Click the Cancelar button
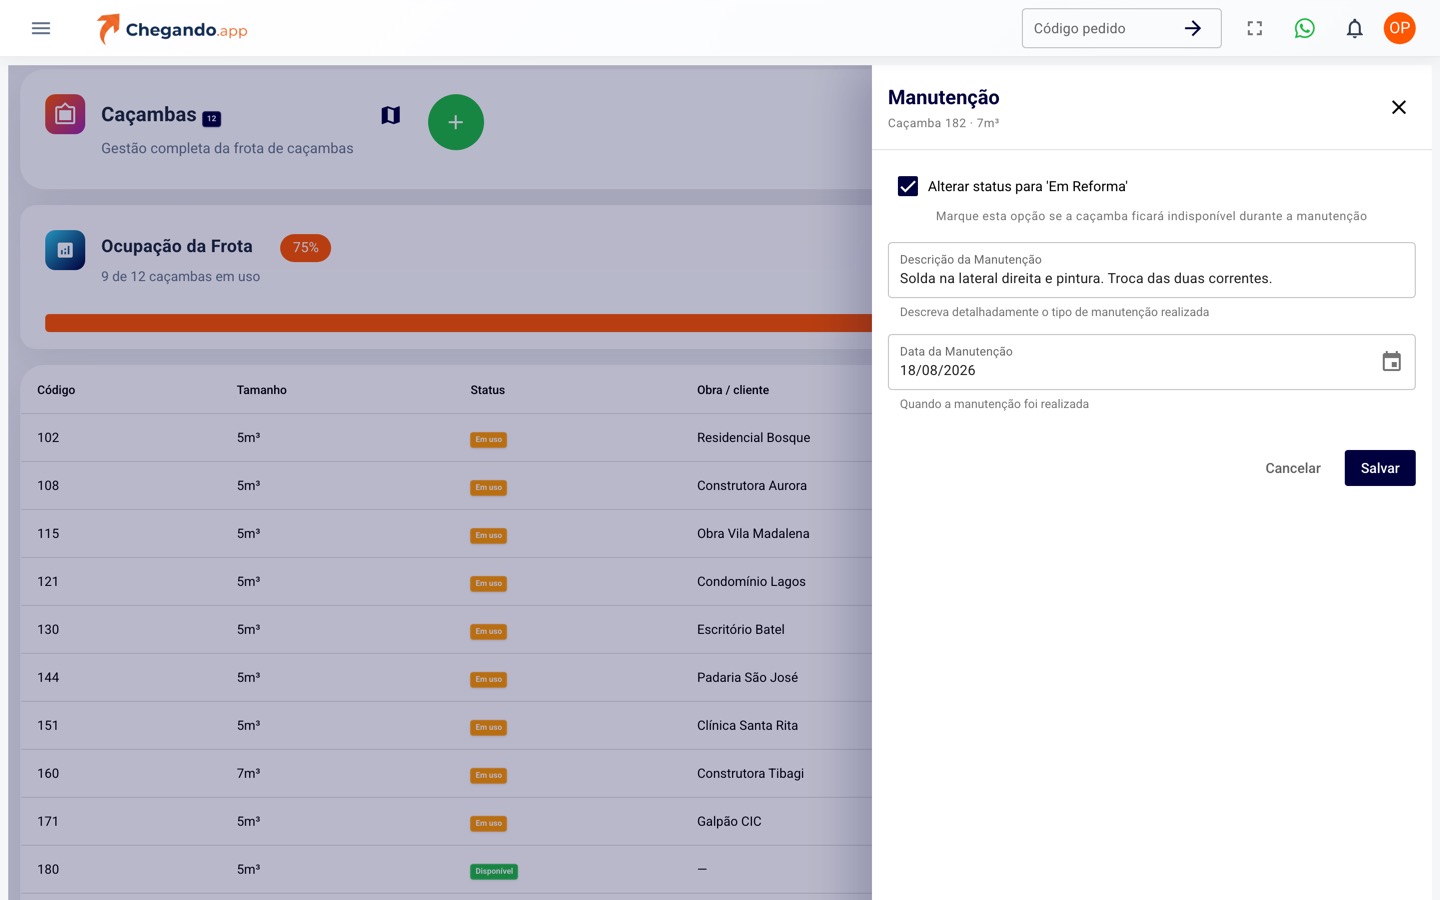This screenshot has height=900, width=1440. (1292, 468)
